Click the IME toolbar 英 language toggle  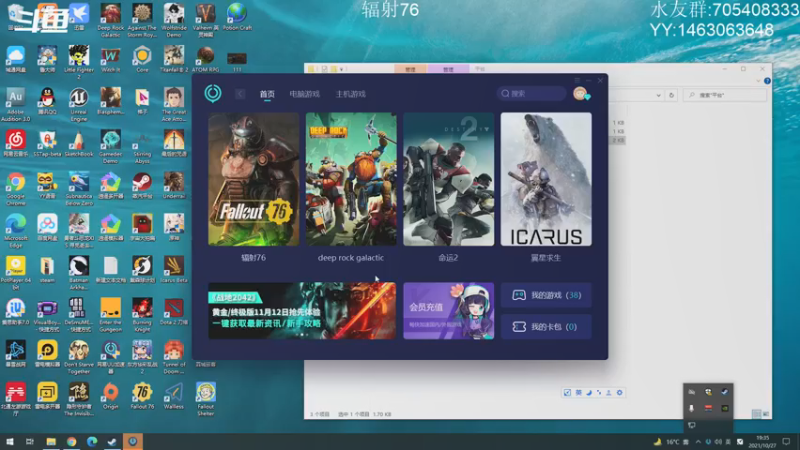(x=579, y=392)
